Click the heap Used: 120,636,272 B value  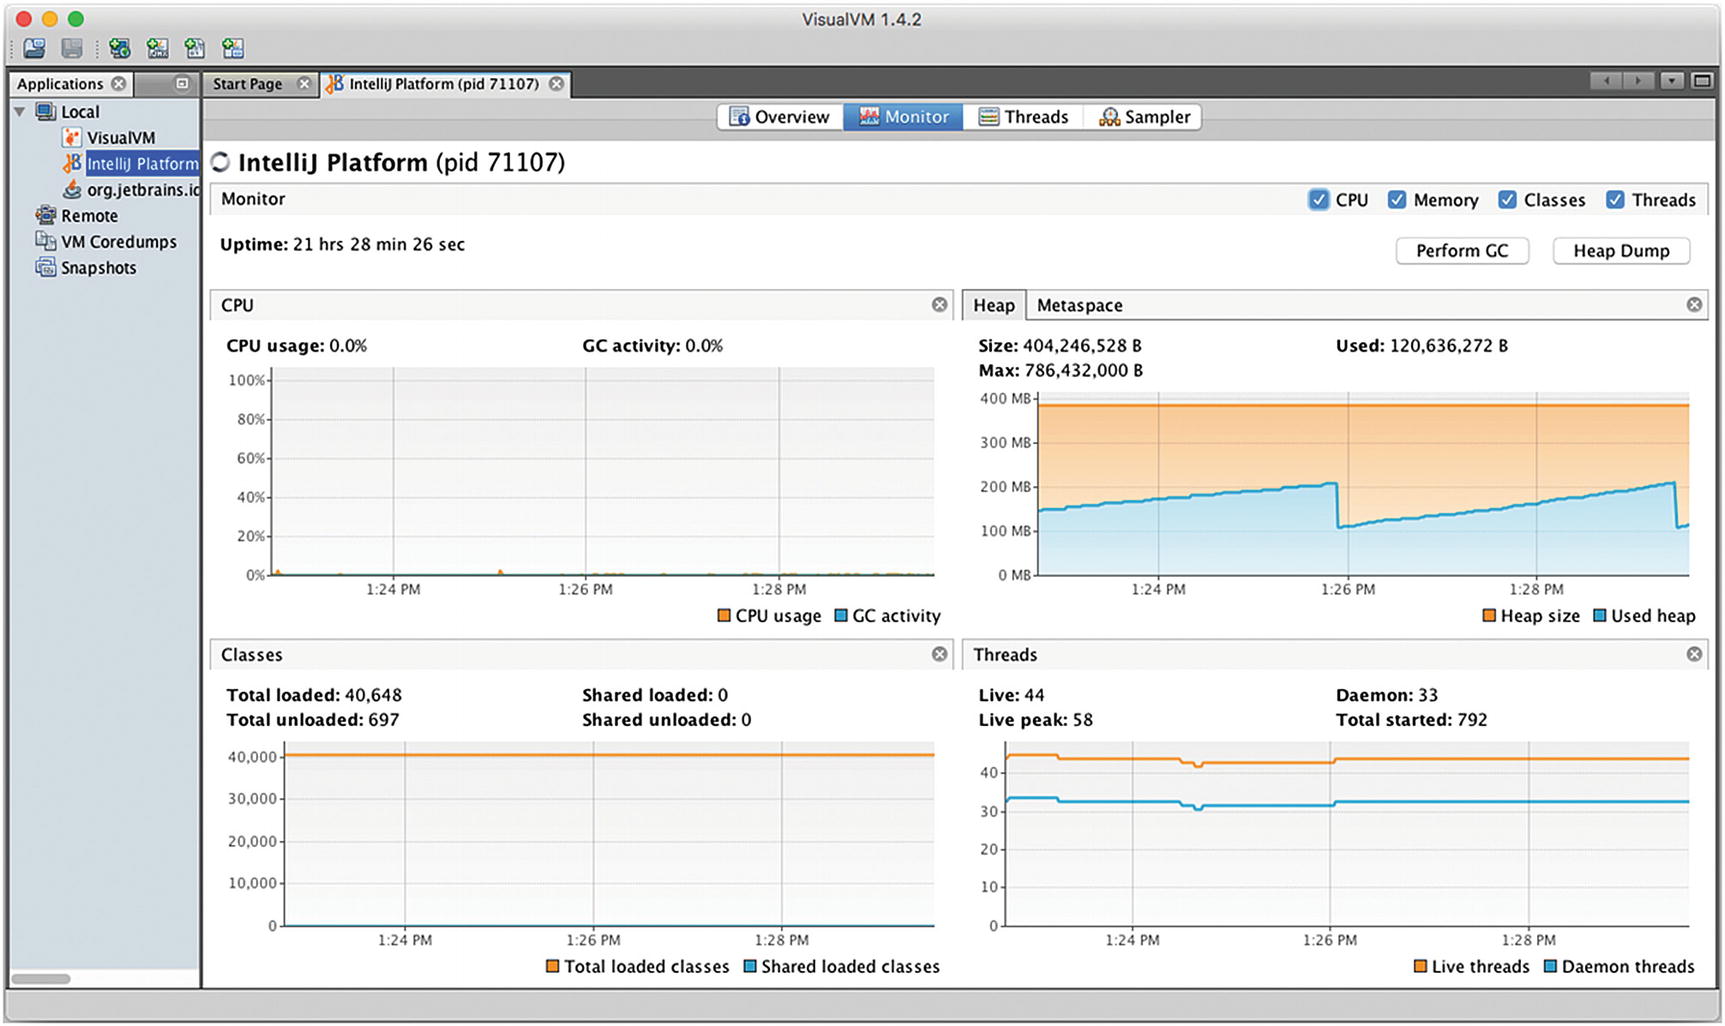(x=1449, y=346)
